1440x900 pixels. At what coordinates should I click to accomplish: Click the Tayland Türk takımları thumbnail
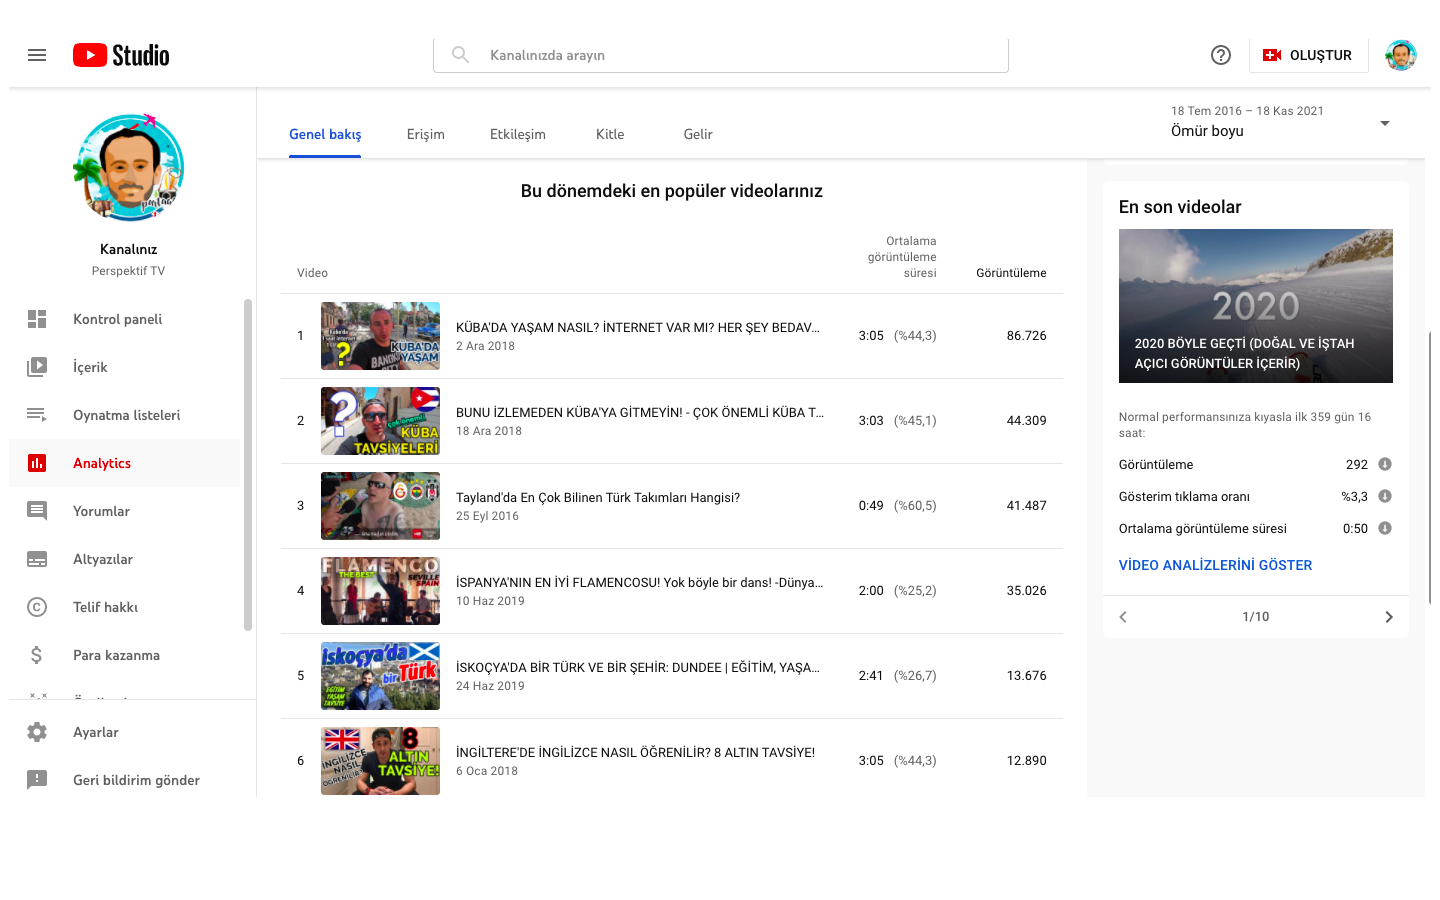click(x=380, y=506)
